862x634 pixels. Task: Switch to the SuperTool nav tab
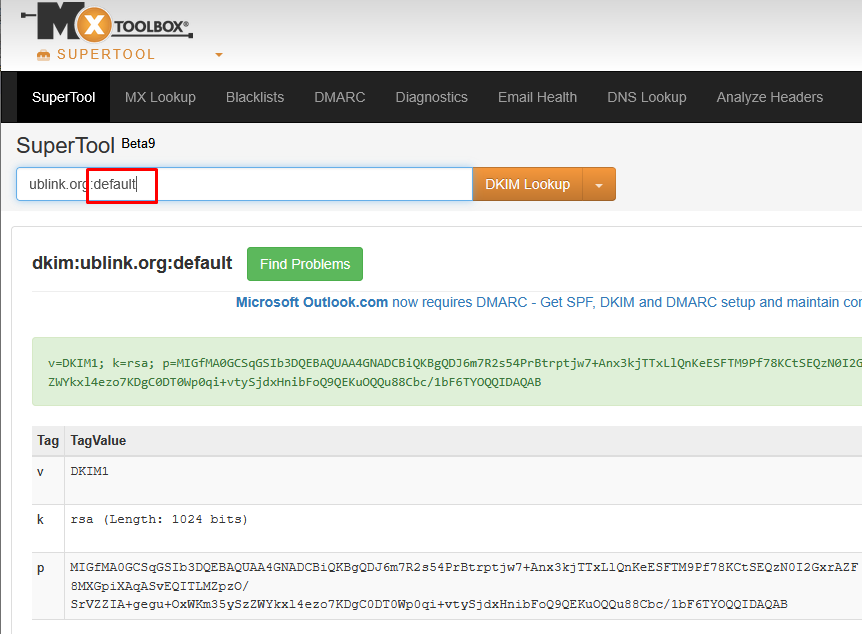(64, 97)
